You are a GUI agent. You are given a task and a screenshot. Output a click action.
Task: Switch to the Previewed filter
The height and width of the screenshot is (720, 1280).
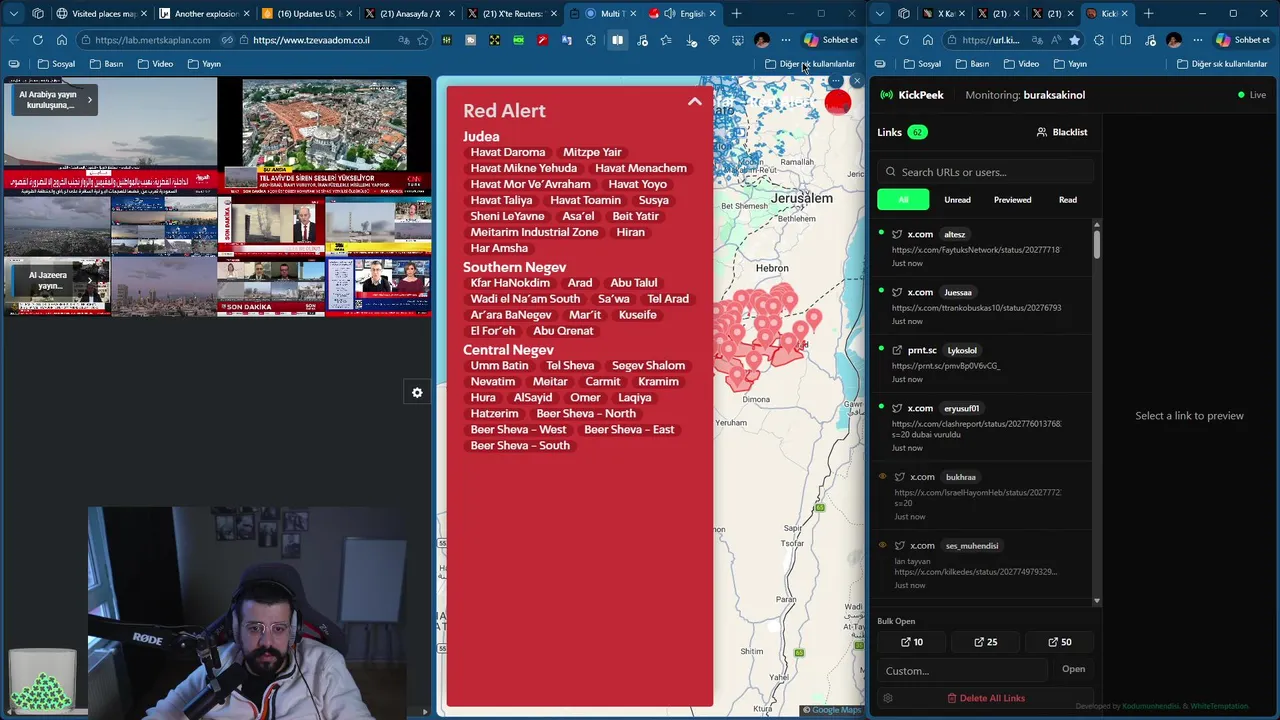point(1012,200)
